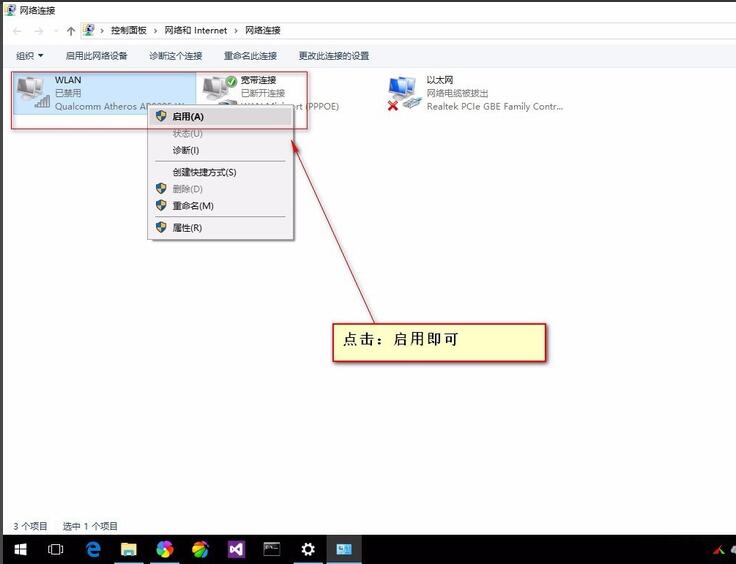Viewport: 736px width, 564px height.
Task: Click the up-arrow navigation button
Action: coord(70,31)
